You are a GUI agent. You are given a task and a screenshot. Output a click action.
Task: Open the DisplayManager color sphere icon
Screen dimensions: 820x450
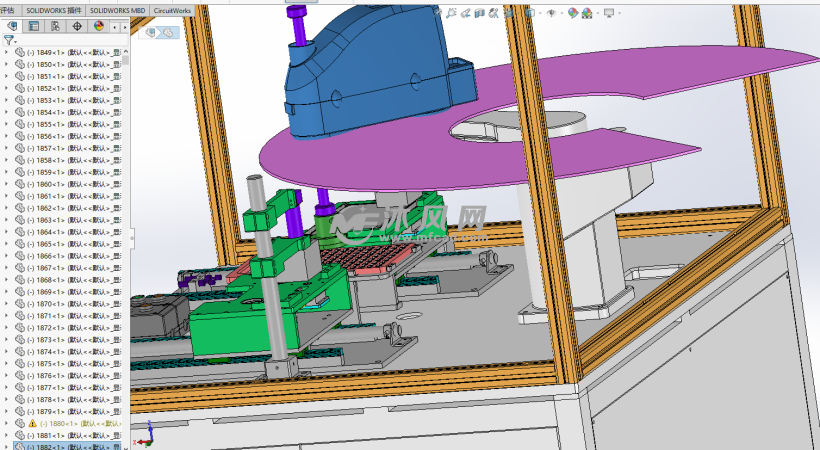(x=98, y=26)
